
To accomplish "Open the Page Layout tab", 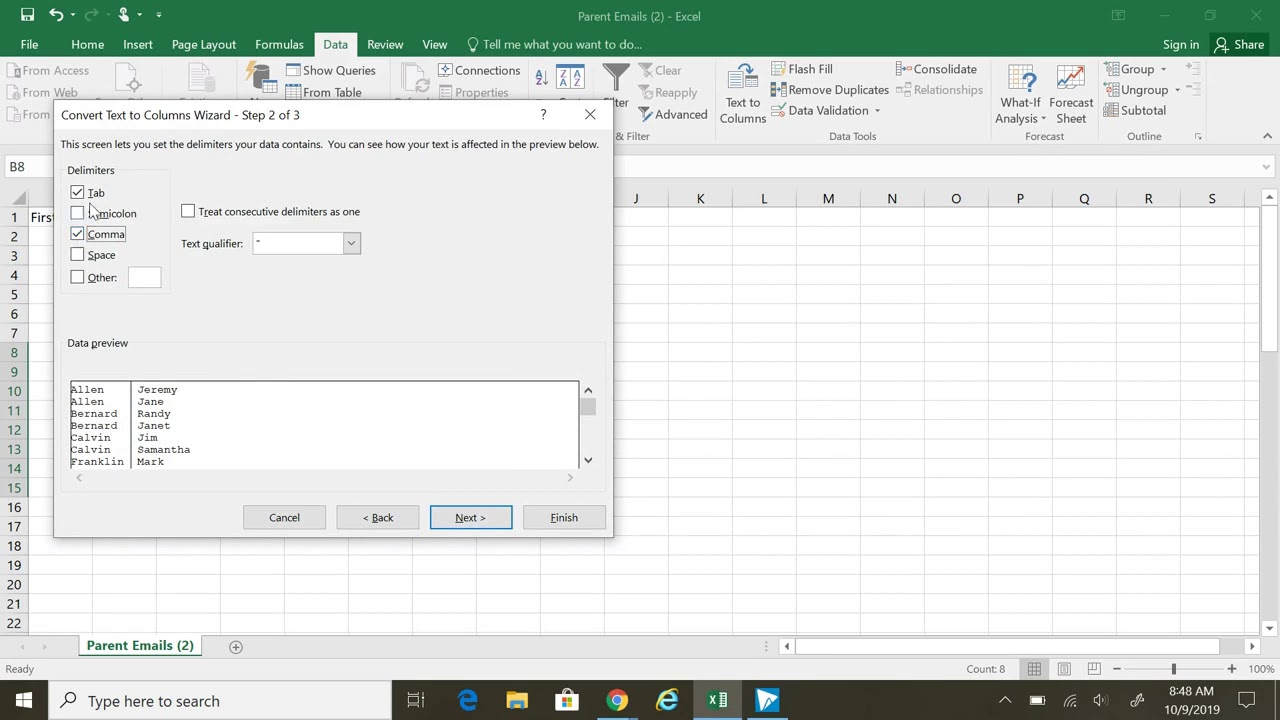I will 203,44.
